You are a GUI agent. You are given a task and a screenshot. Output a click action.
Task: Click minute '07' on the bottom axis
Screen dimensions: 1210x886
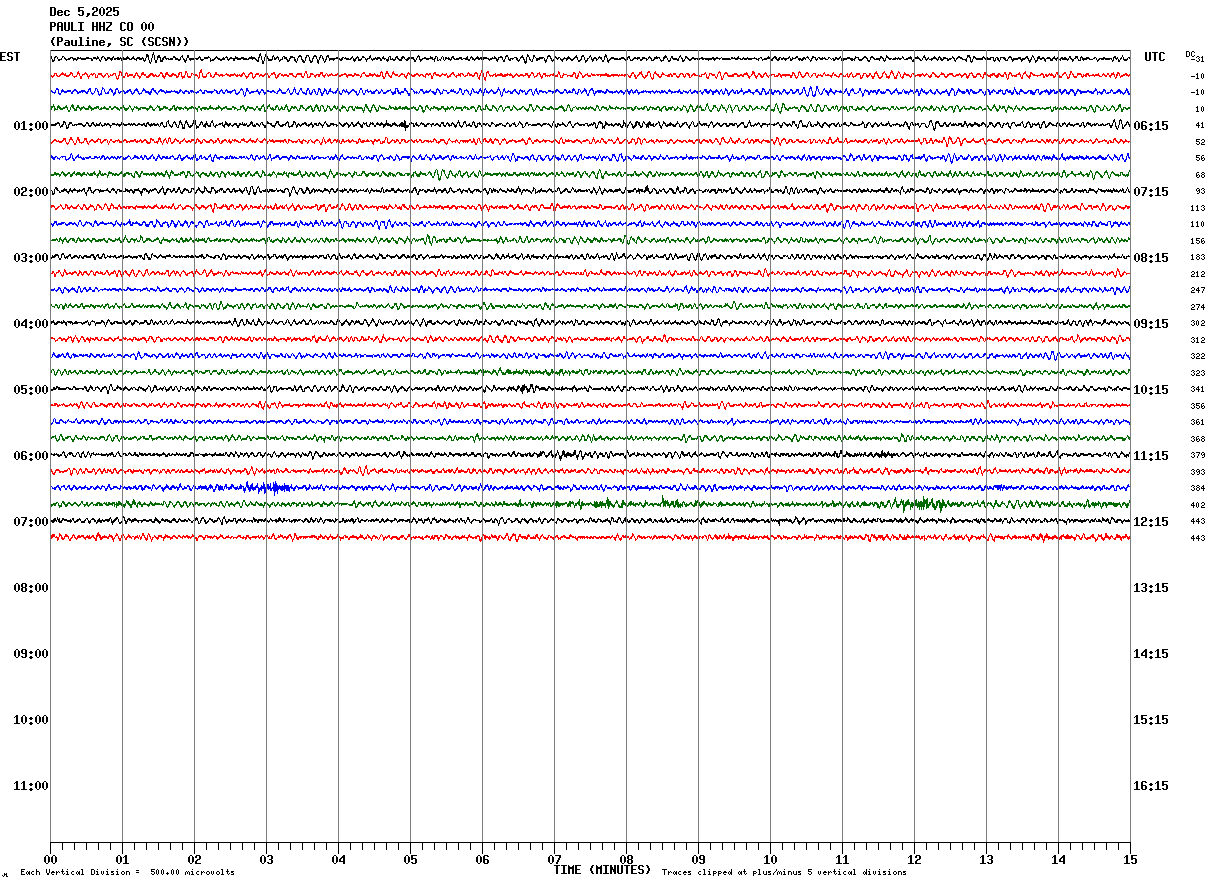pos(554,860)
